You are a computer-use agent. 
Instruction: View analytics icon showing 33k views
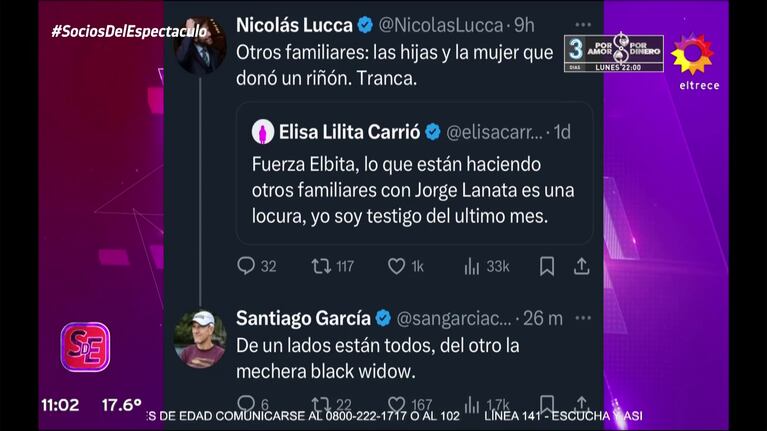[x=472, y=266]
